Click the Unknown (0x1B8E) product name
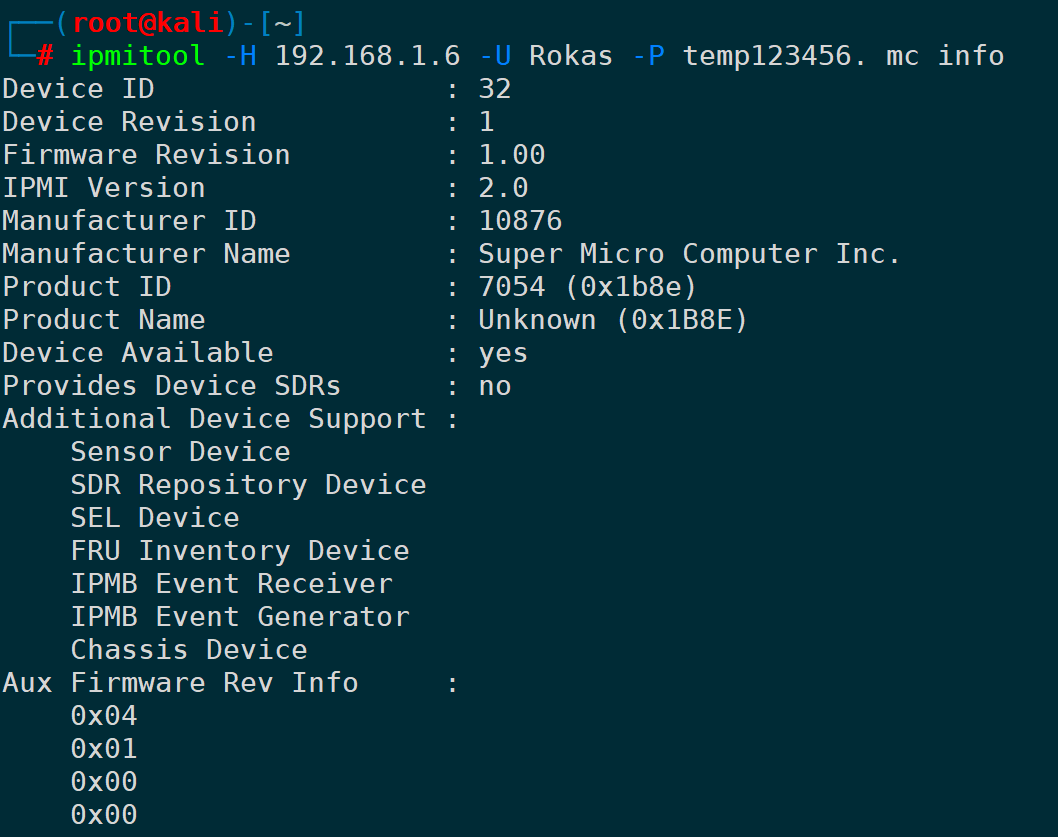 (x=612, y=320)
